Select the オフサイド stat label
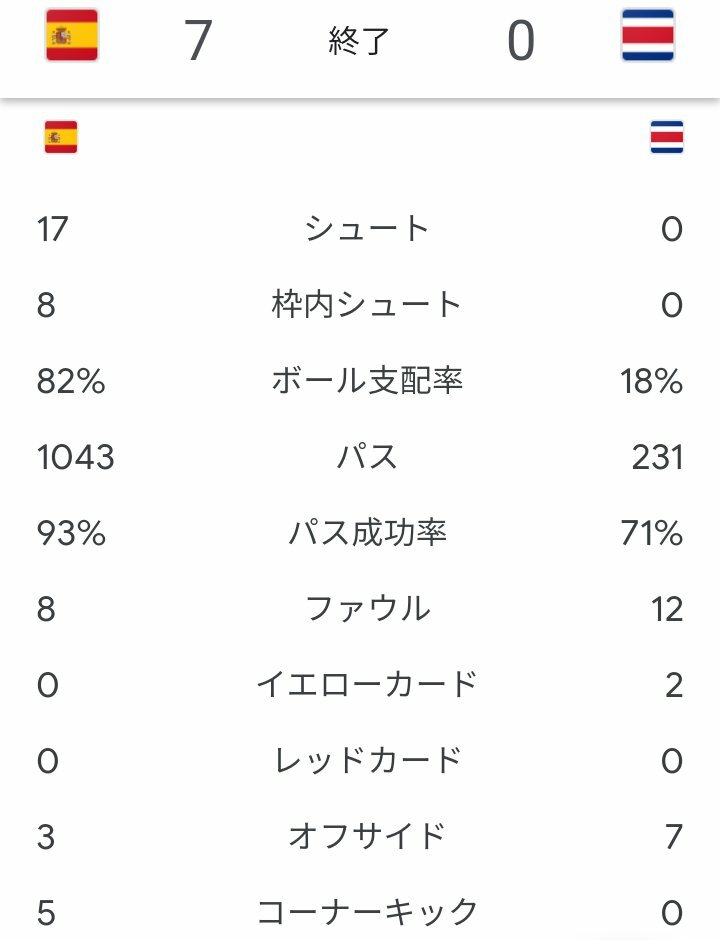Viewport: 720px width, 940px height. (x=366, y=836)
